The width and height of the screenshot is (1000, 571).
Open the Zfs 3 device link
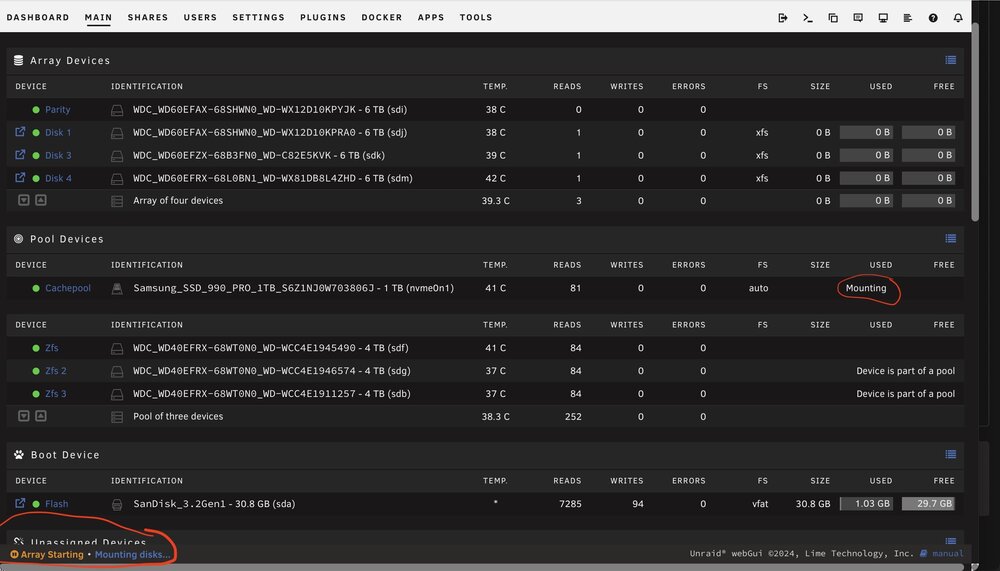click(56, 394)
